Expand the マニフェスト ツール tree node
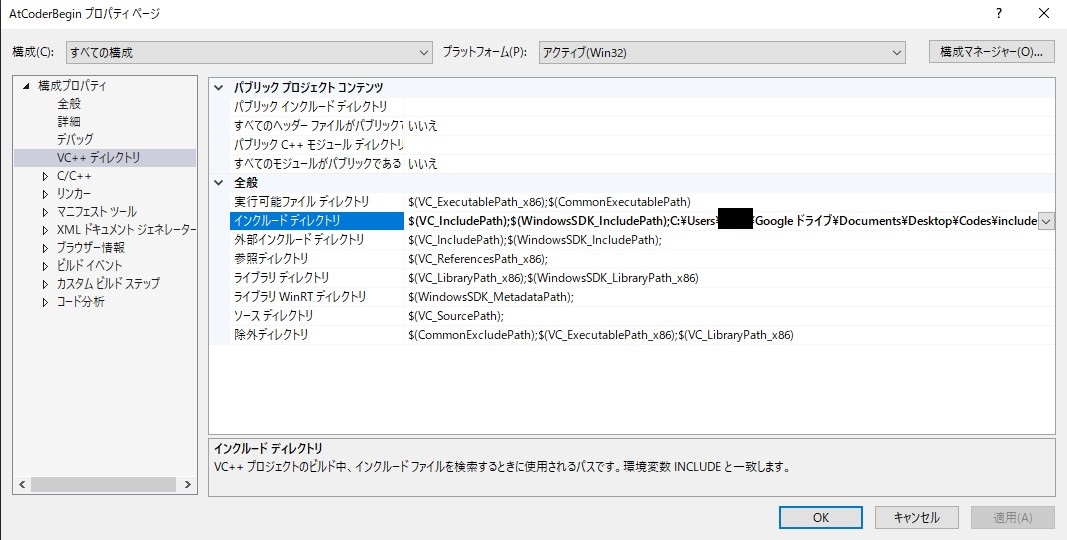 click(46, 212)
